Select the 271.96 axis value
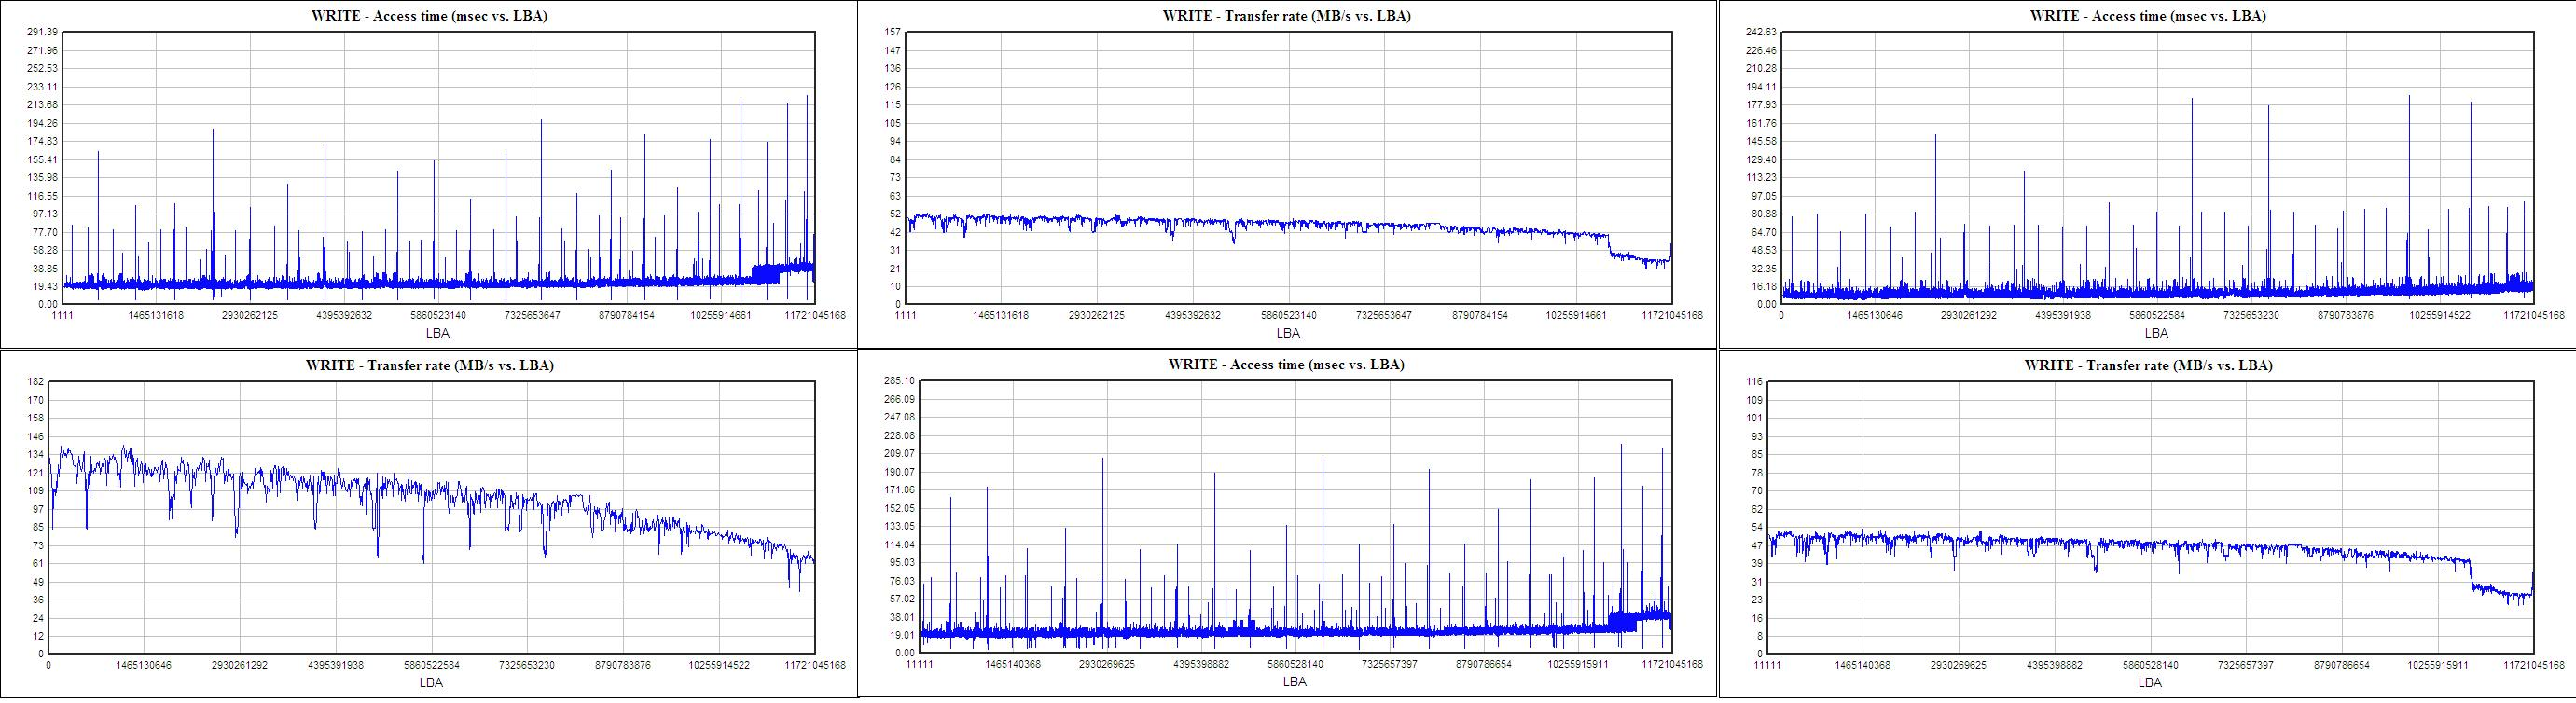 click(42, 50)
